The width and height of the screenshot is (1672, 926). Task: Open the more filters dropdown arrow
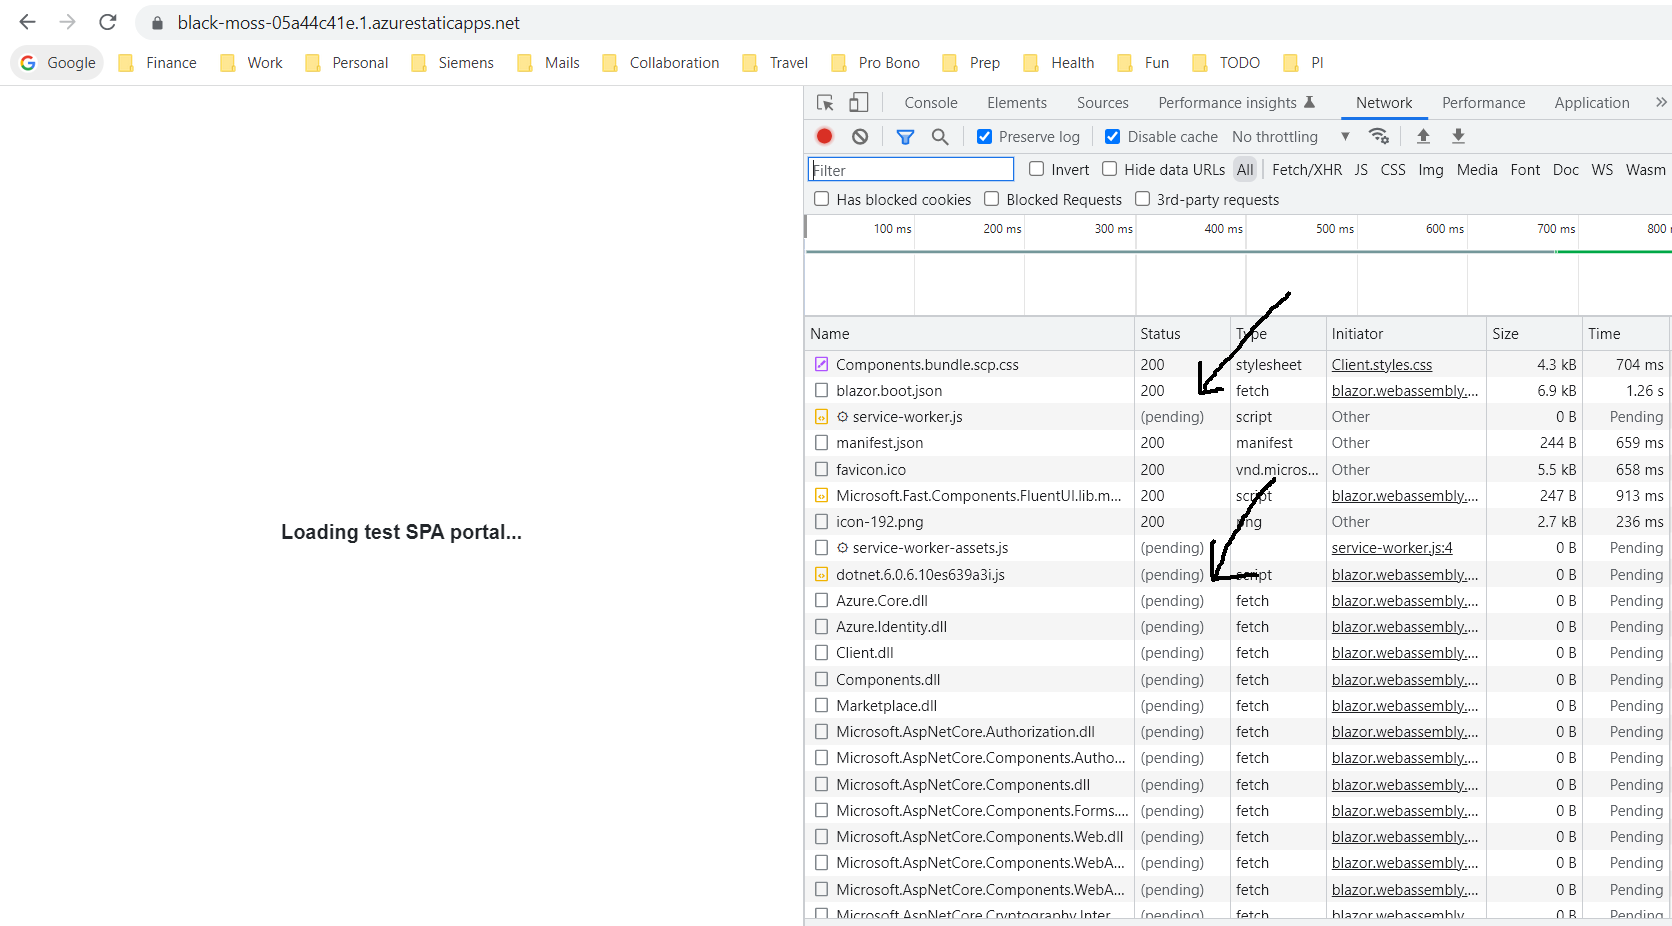coord(1345,136)
